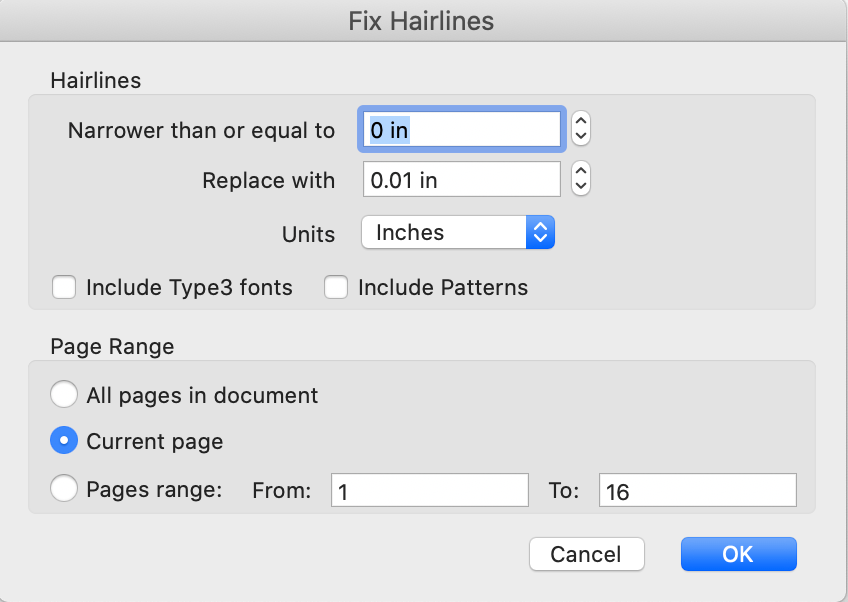
Task: Tick the Include Patterns checkbox
Action: [x=336, y=288]
